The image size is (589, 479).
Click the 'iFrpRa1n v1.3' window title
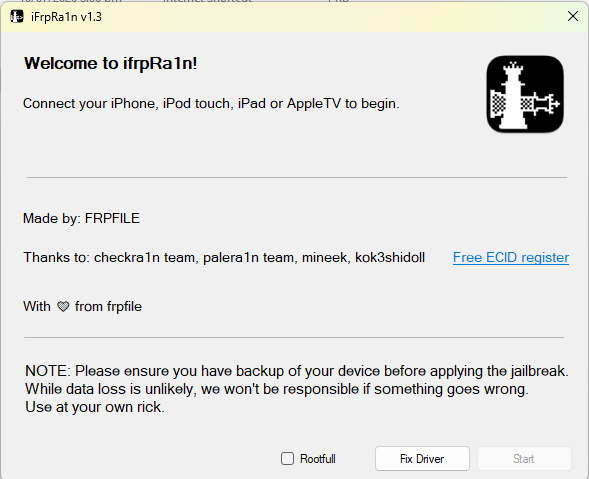click(x=66, y=17)
